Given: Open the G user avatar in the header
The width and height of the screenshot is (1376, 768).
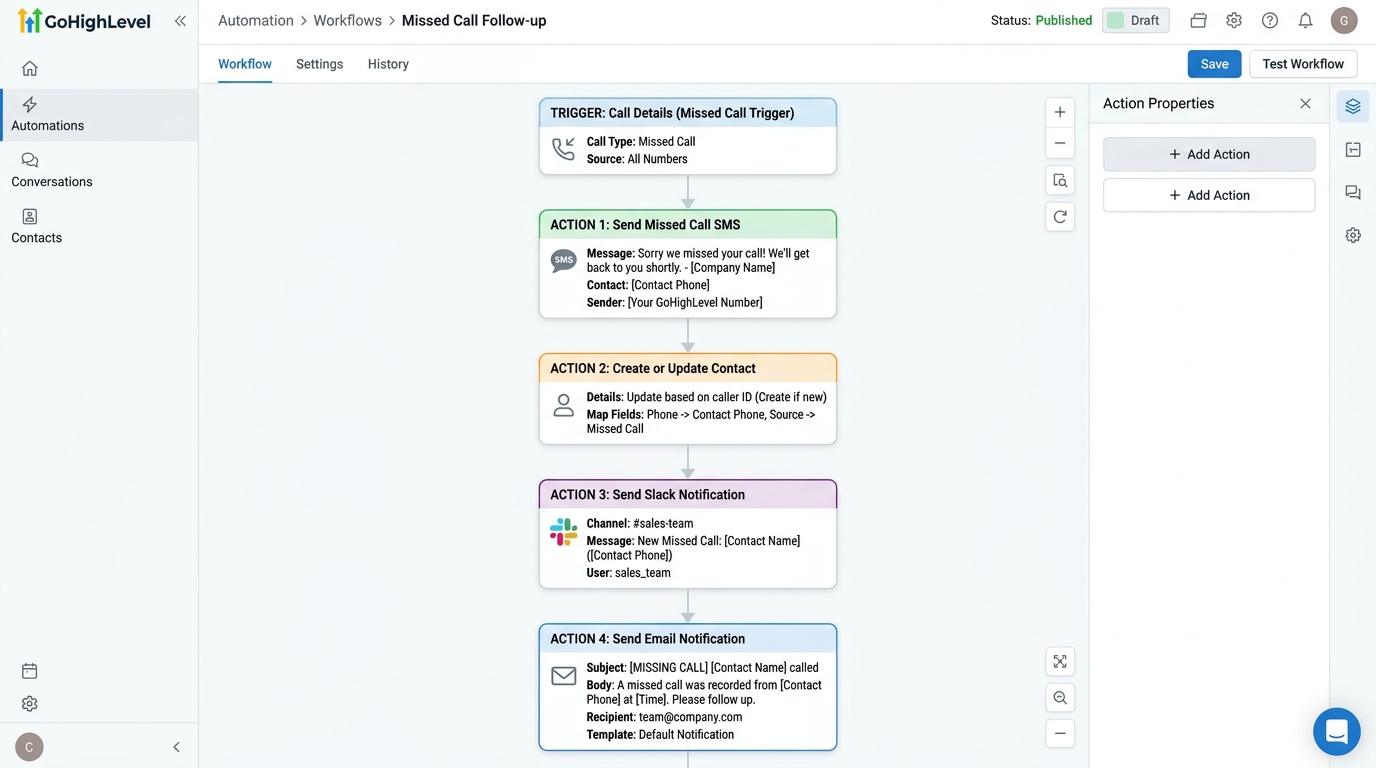Looking at the screenshot, I should (x=1344, y=20).
